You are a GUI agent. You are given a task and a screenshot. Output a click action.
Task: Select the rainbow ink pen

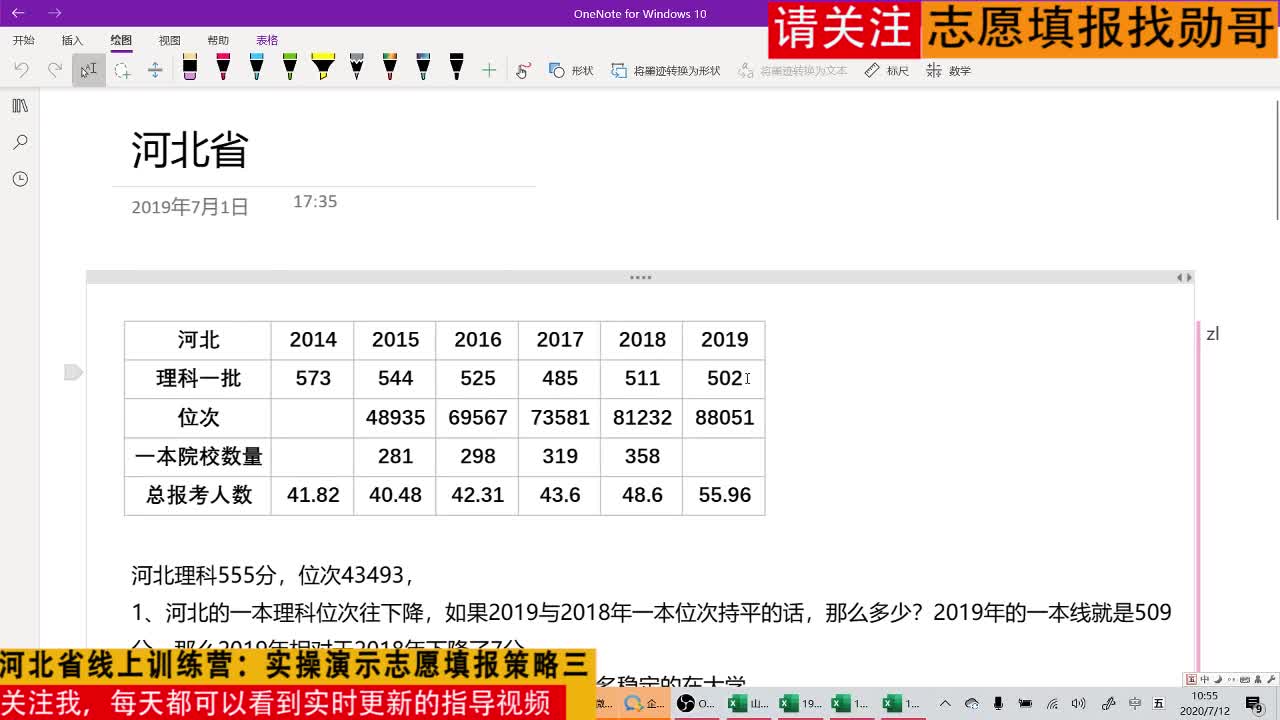[390, 68]
